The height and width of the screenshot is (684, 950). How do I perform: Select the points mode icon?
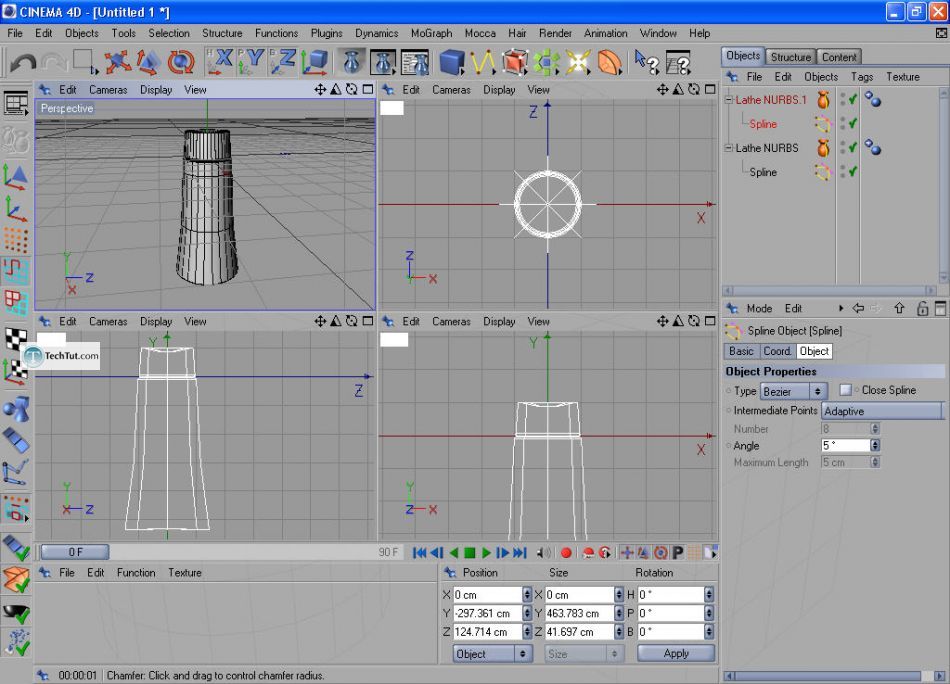[16, 240]
